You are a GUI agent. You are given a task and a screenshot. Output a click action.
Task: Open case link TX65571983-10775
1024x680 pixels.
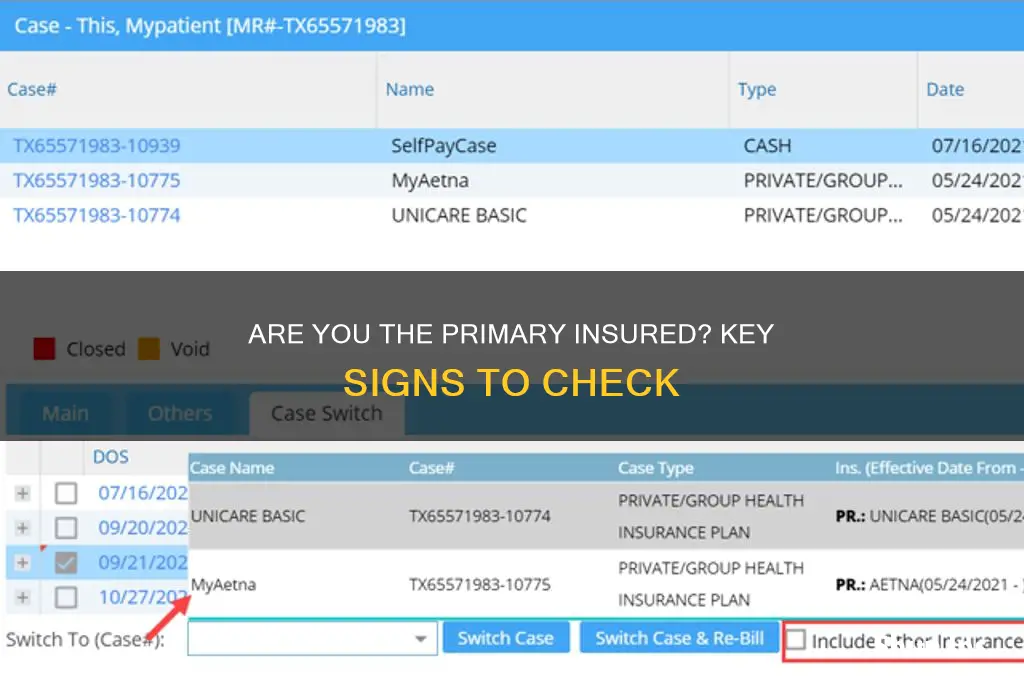tap(97, 180)
